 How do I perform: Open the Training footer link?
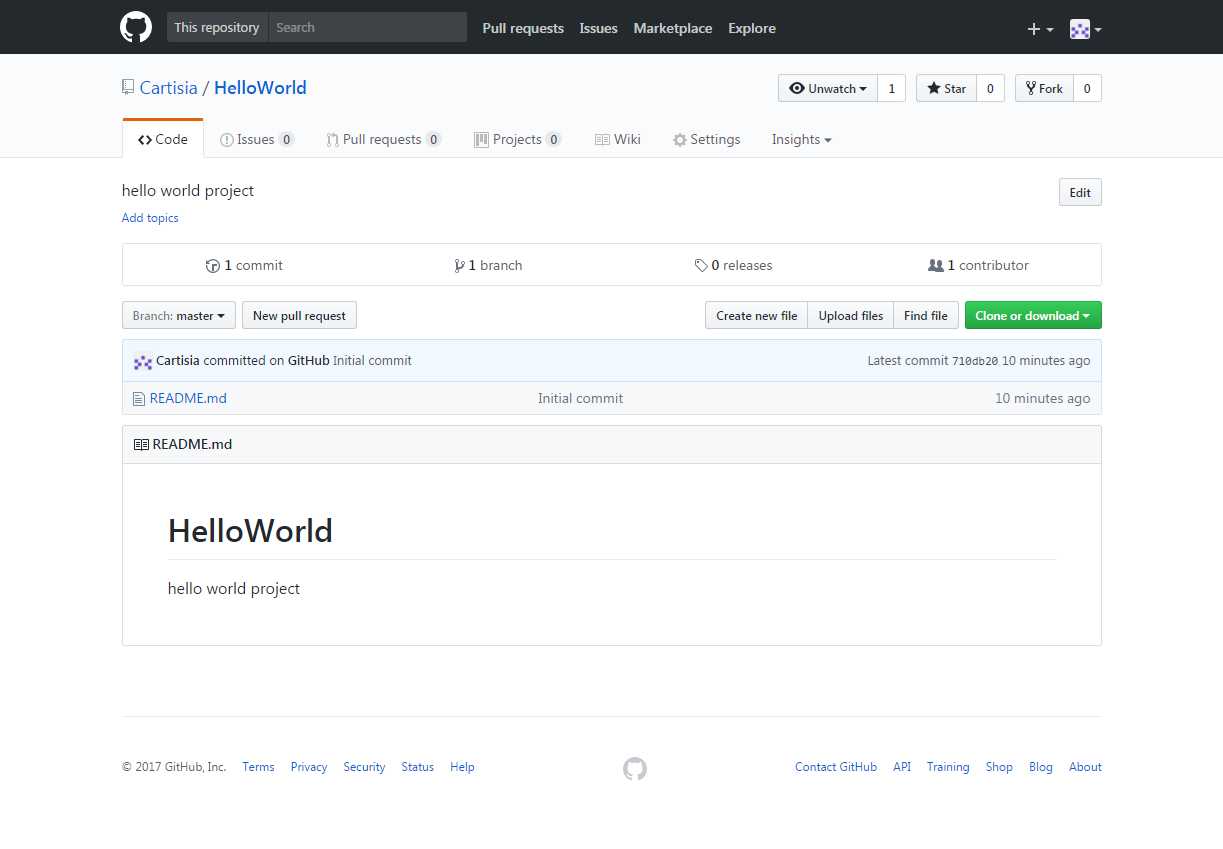click(948, 767)
